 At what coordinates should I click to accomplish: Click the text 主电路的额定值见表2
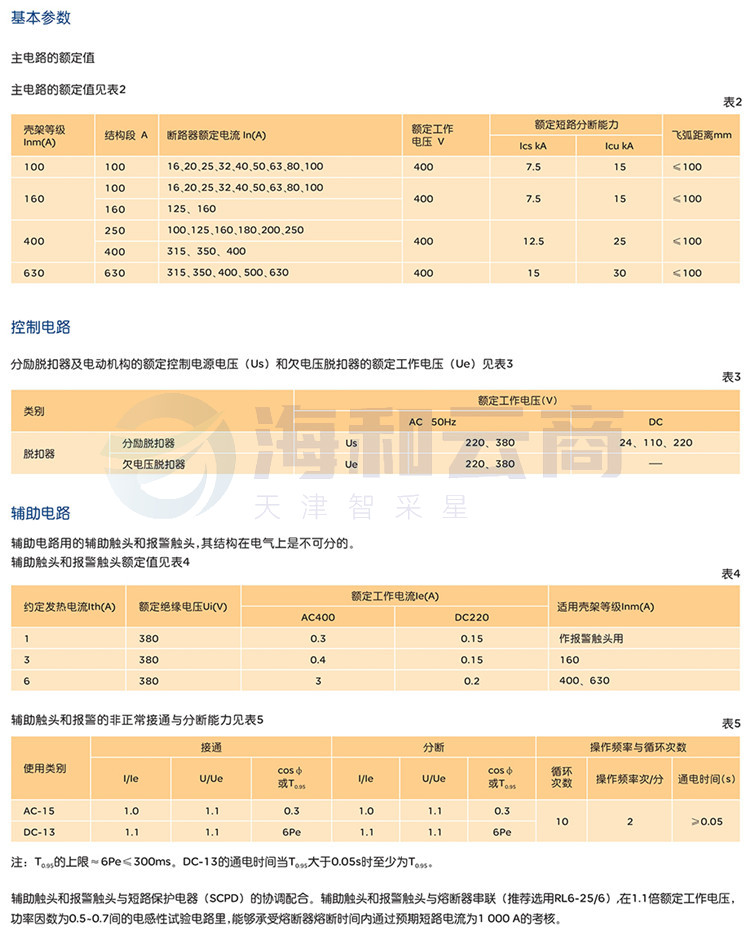click(x=68, y=90)
